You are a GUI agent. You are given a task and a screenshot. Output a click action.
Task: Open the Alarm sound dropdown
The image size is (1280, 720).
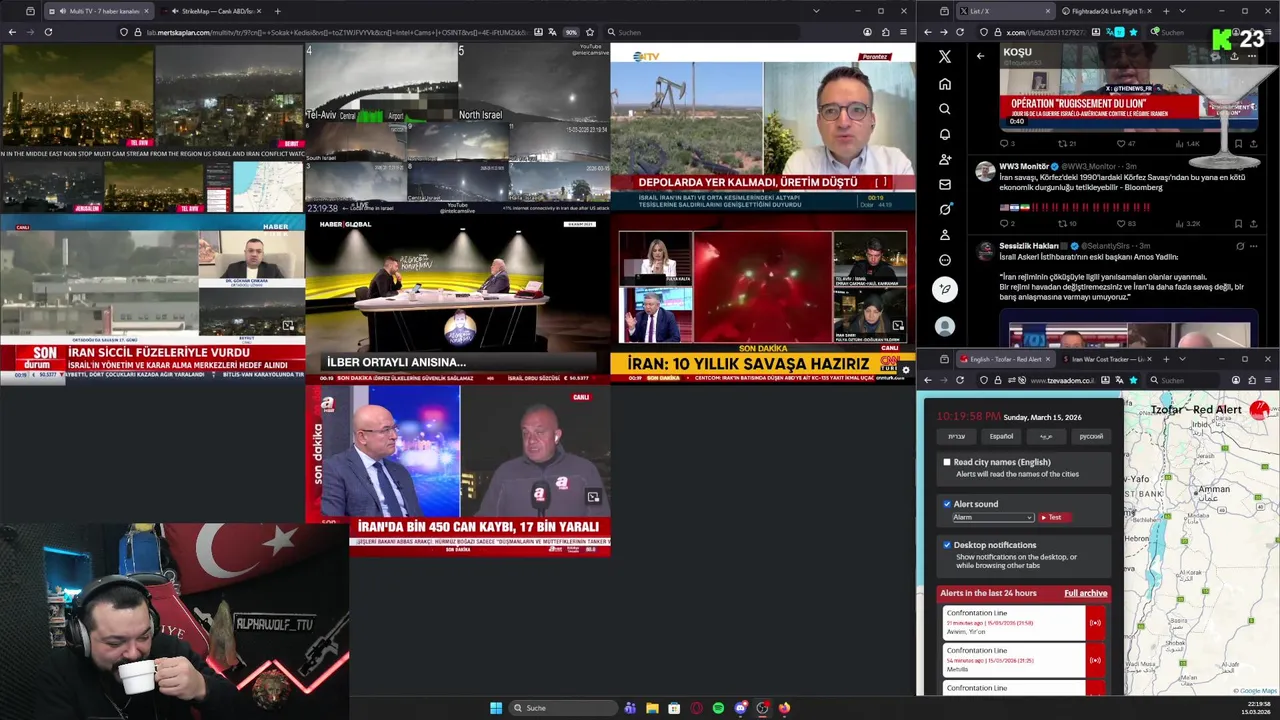pyautogui.click(x=992, y=517)
